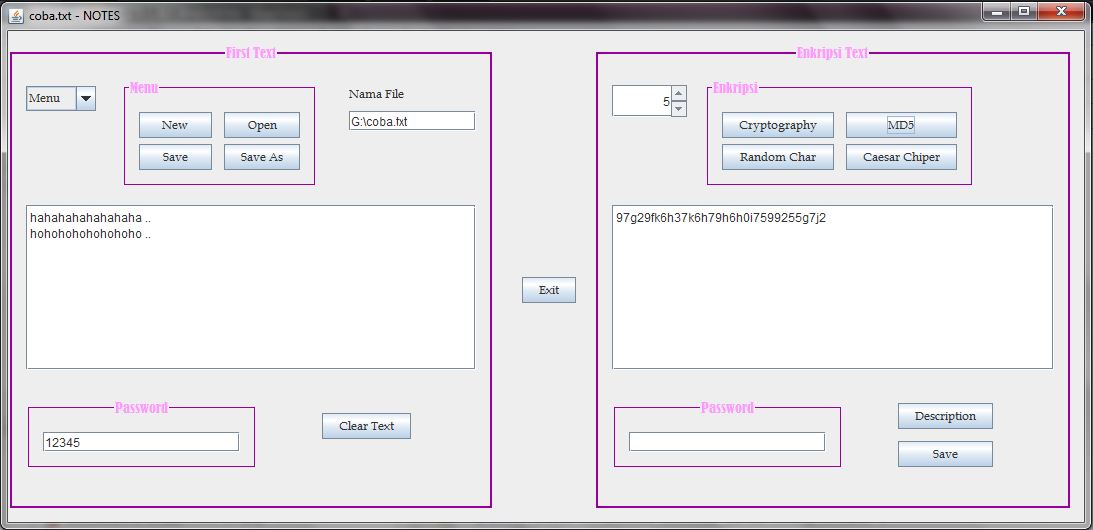Decrease the spinner value with the down arrow
This screenshot has height=530, width=1093.
pyautogui.click(x=679, y=109)
